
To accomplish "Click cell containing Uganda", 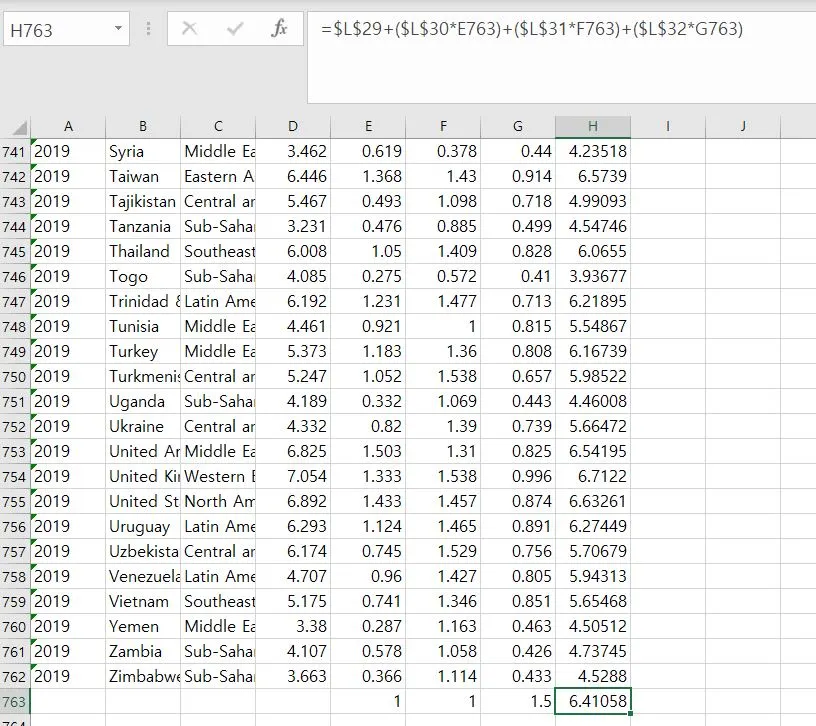I will click(x=143, y=401).
